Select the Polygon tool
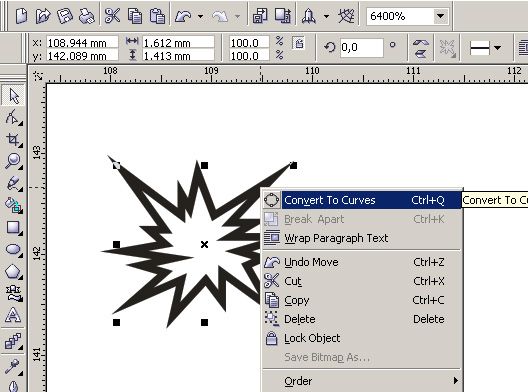Image resolution: width=528 pixels, height=392 pixels. tap(13, 271)
